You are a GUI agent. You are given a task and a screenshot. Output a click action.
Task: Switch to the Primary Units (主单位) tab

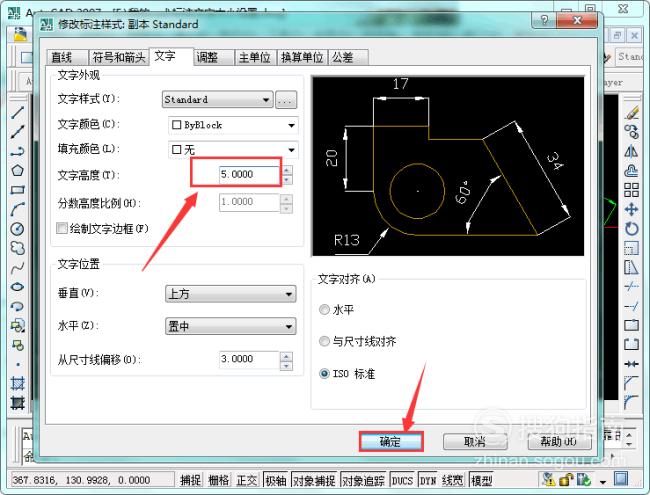256,57
